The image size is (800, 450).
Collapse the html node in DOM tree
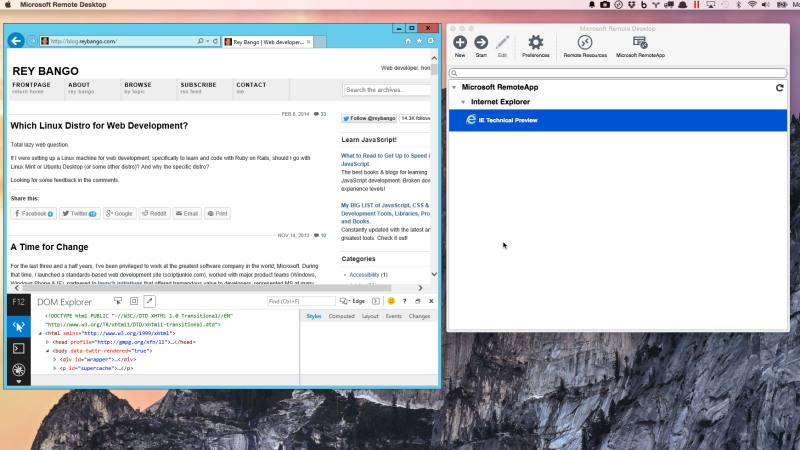tap(40, 333)
